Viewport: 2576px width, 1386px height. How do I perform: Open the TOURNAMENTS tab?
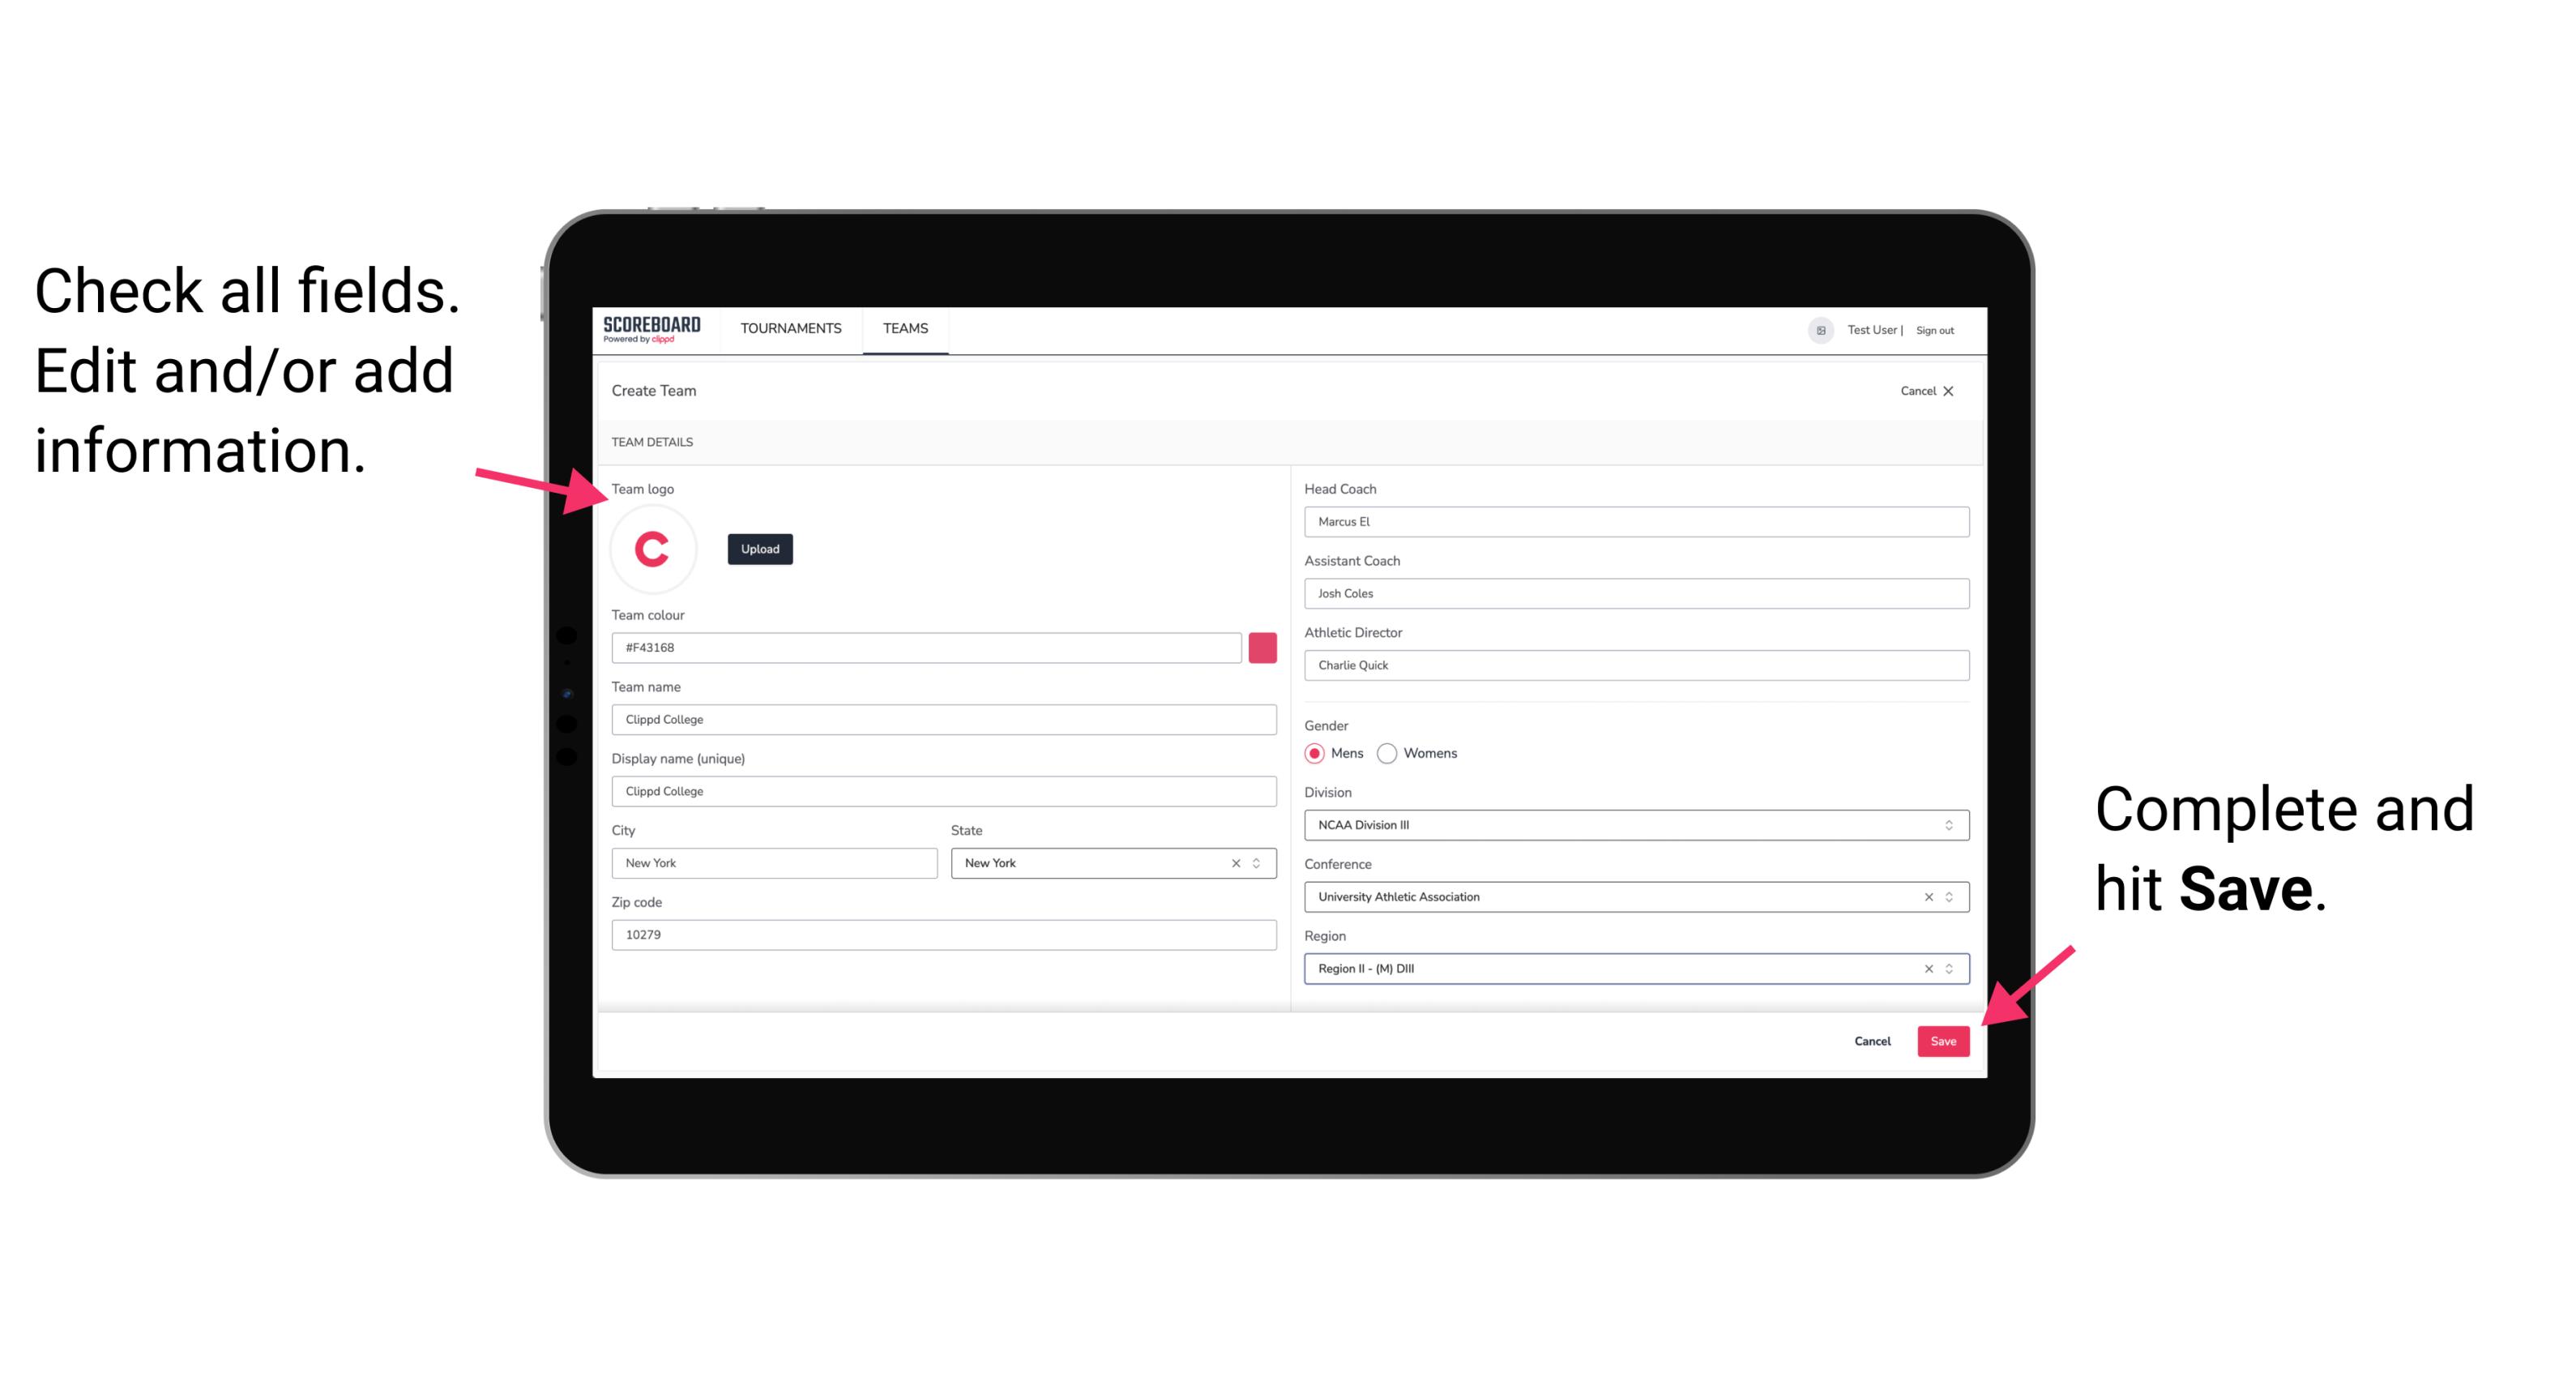click(x=790, y=329)
